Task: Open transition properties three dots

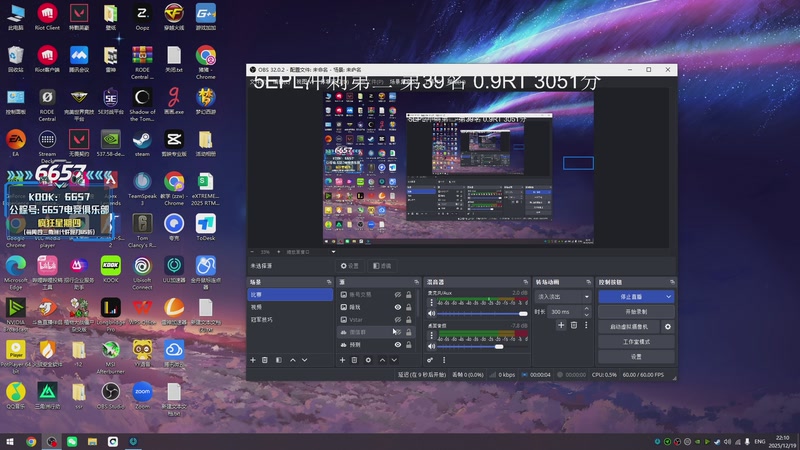Action: 586,325
